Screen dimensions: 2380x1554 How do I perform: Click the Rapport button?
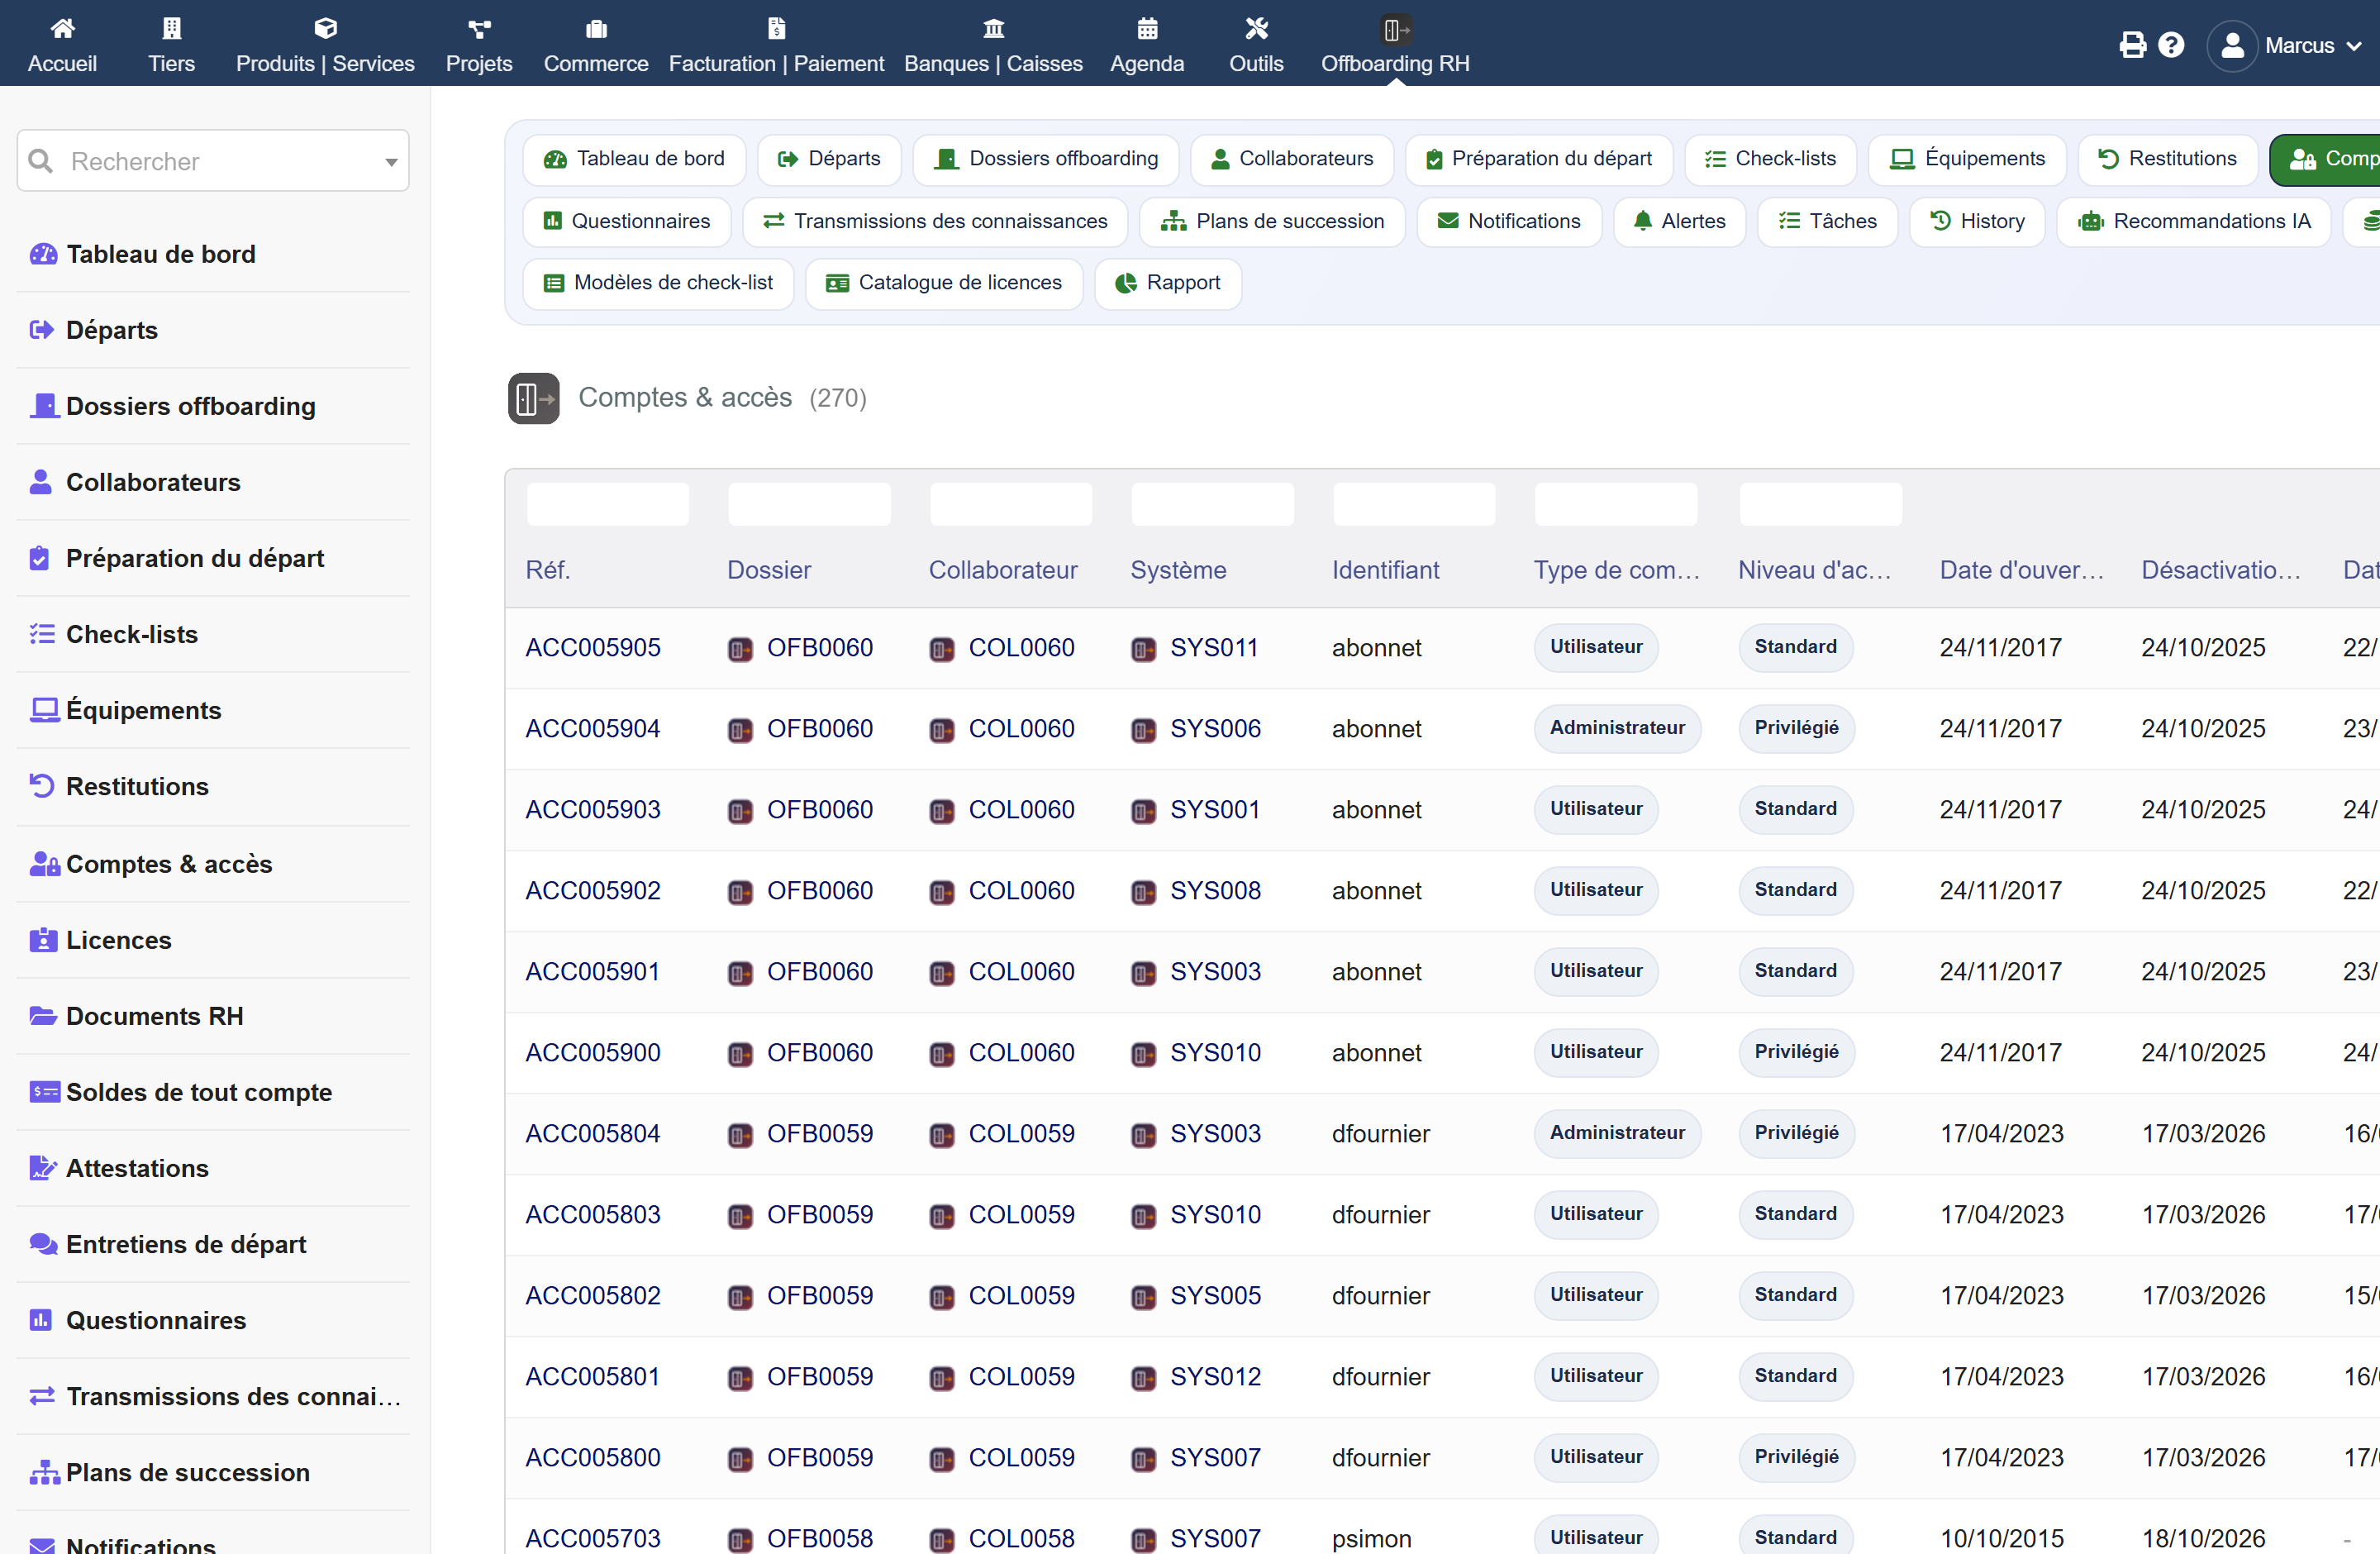tap(1167, 283)
